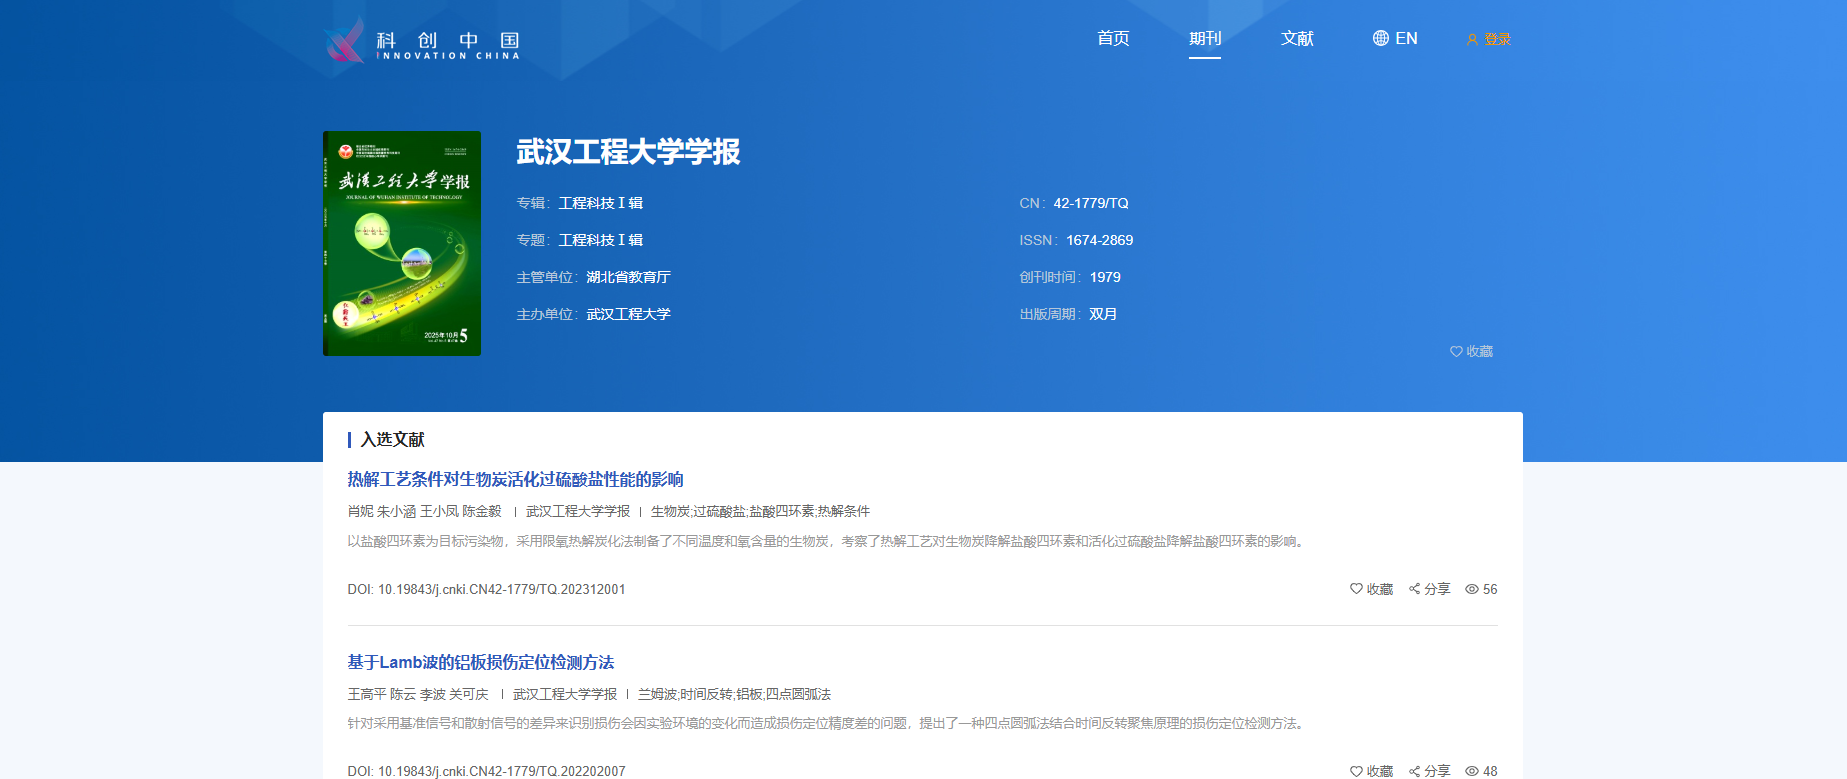The height and width of the screenshot is (779, 1847).
Task: Click the eye view count 56
Action: [1472, 589]
